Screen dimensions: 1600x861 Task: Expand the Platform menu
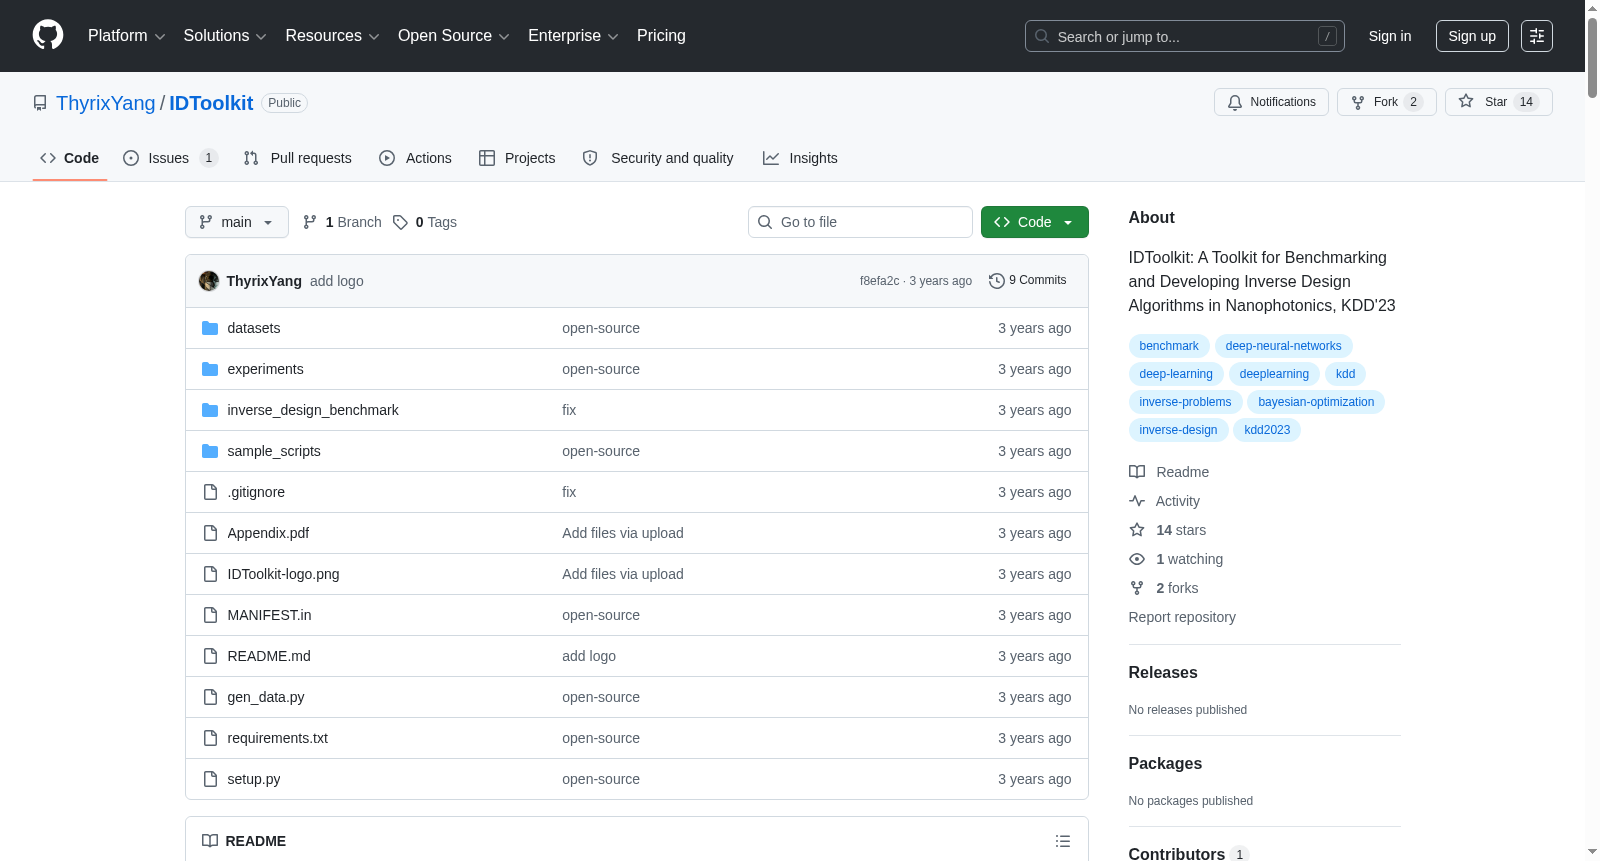[x=126, y=36]
